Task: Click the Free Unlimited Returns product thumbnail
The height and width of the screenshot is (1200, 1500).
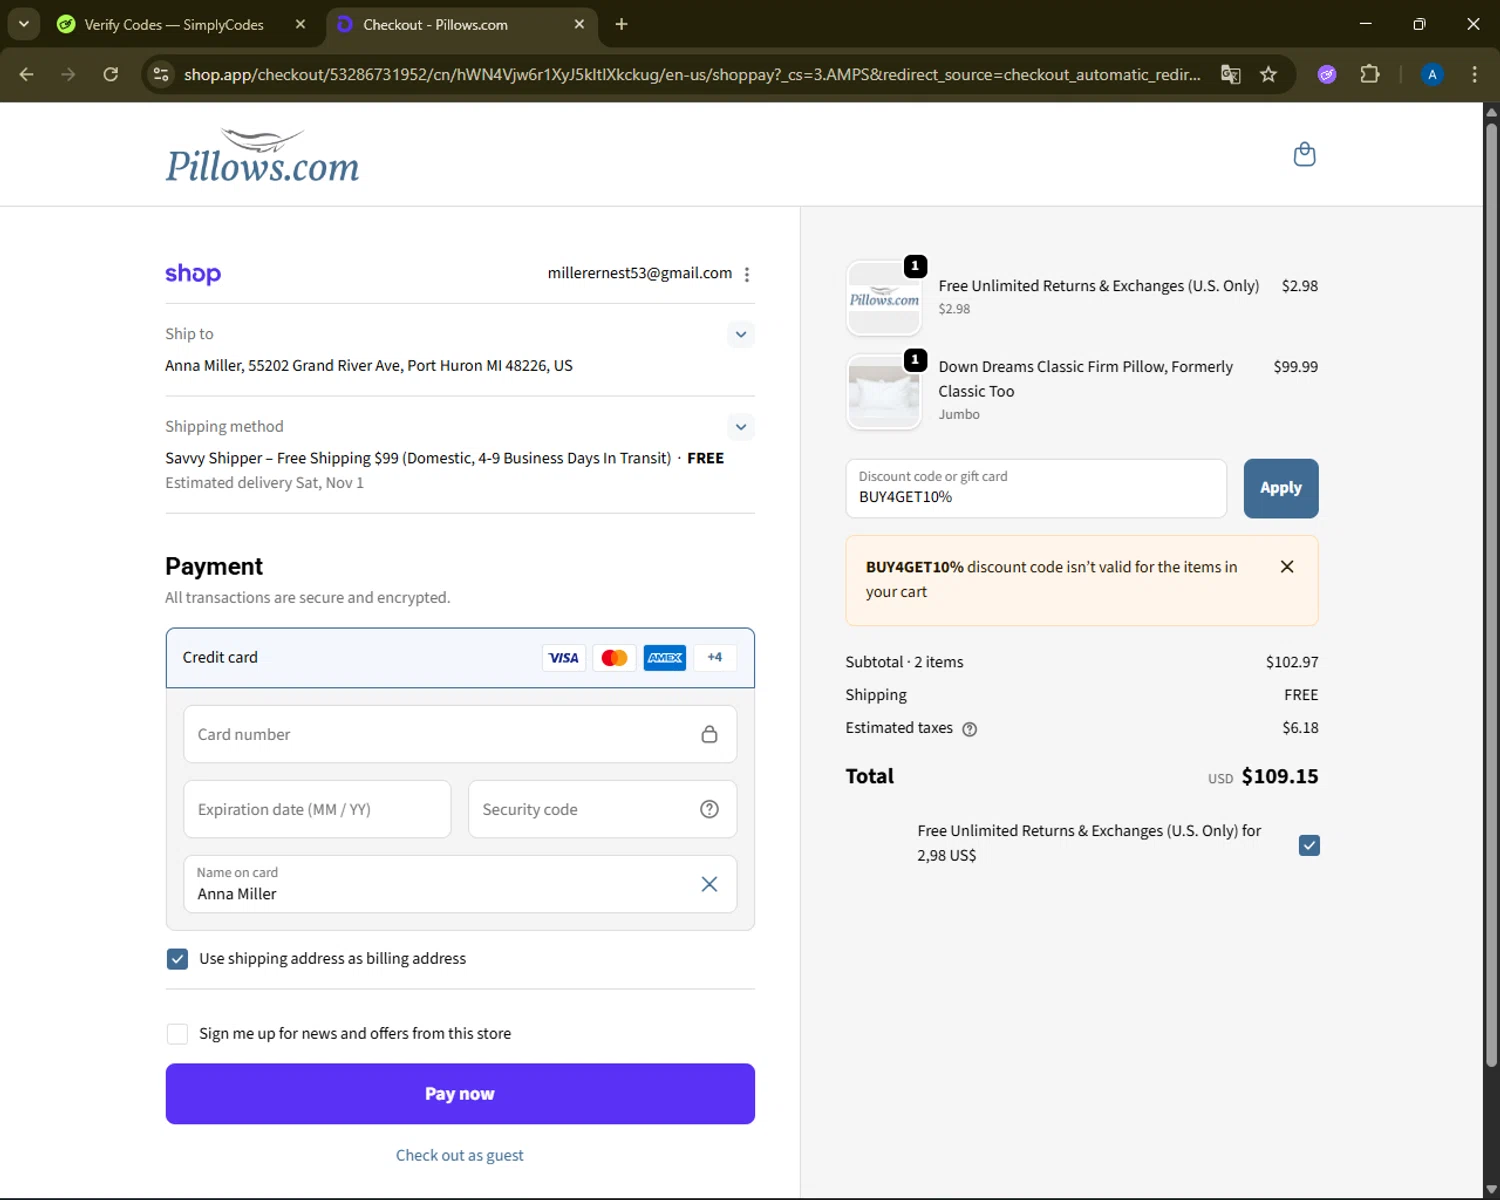Action: 884,298
